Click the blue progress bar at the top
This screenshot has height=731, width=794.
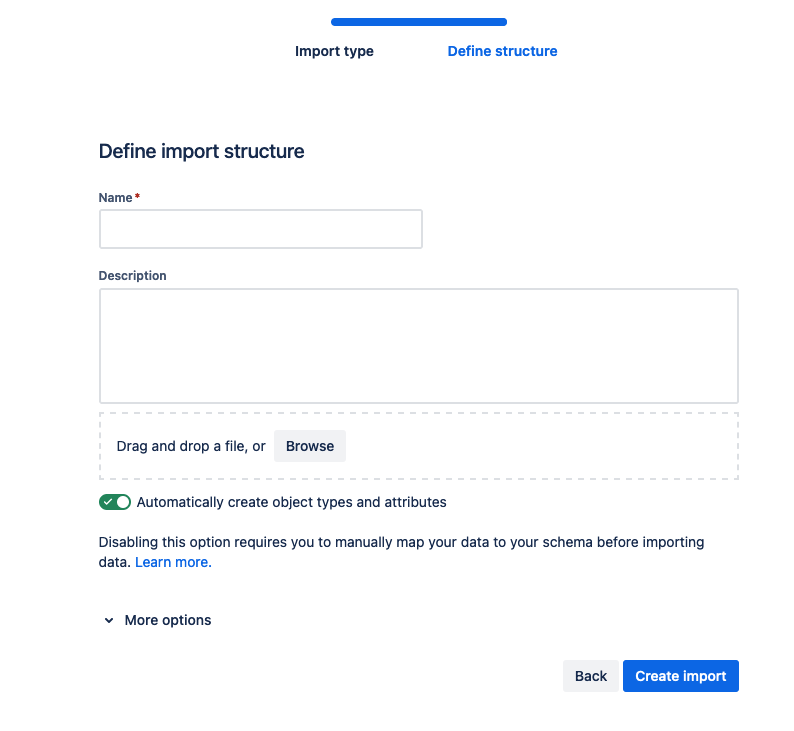419,22
